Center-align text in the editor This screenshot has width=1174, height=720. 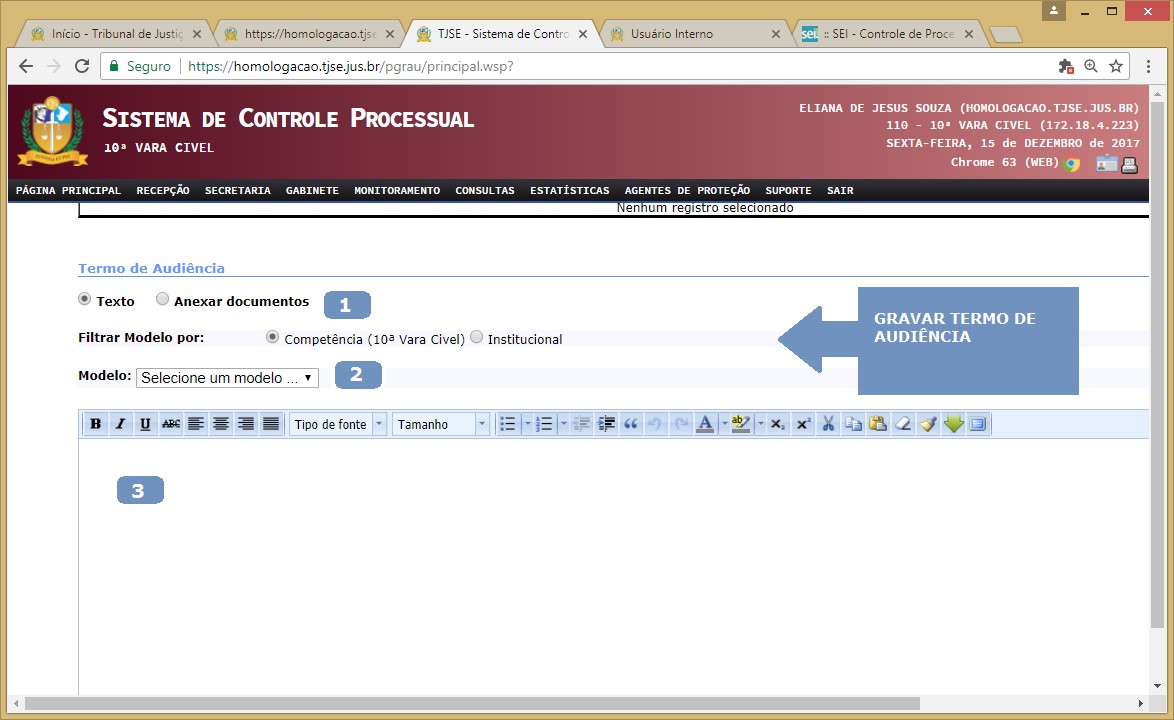(221, 424)
